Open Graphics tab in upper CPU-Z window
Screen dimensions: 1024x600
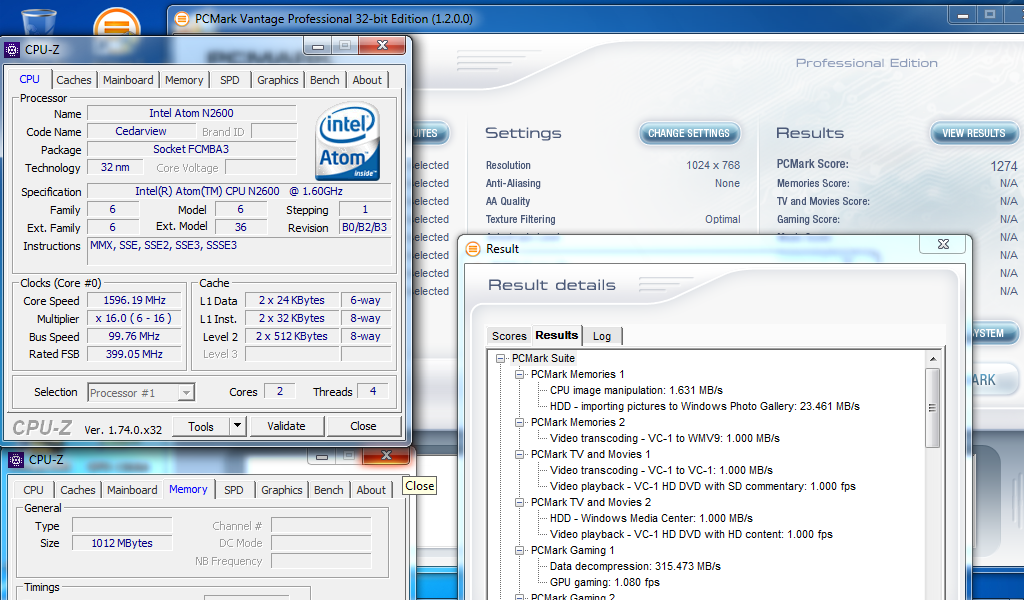278,80
